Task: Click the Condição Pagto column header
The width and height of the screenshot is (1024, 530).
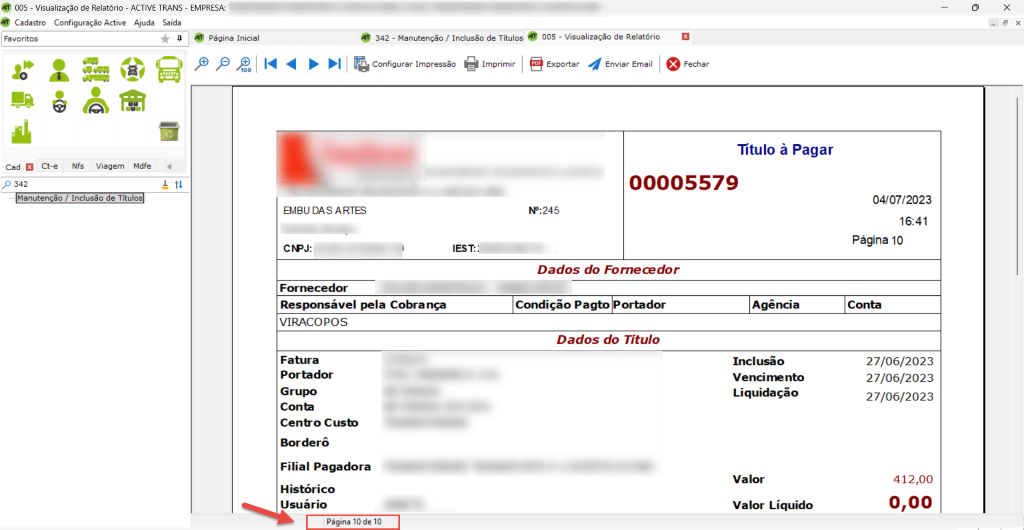Action: point(562,305)
